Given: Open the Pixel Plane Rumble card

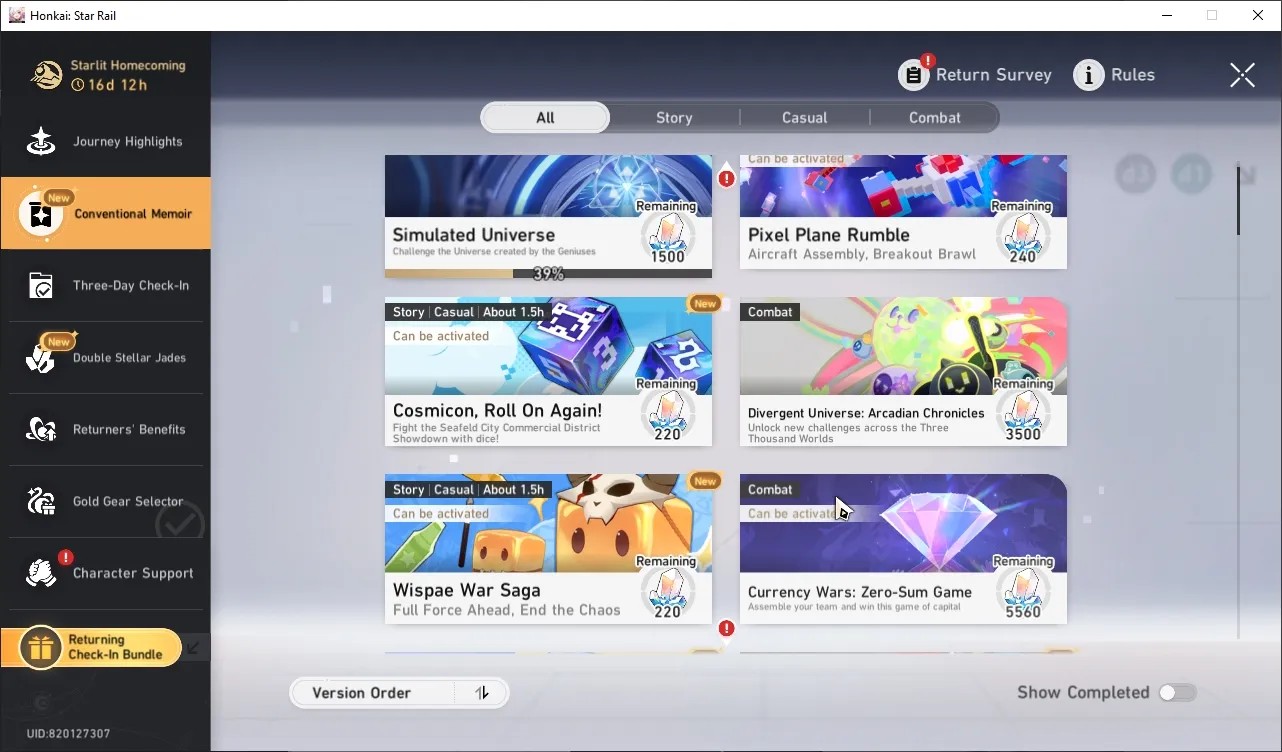Looking at the screenshot, I should (x=903, y=212).
